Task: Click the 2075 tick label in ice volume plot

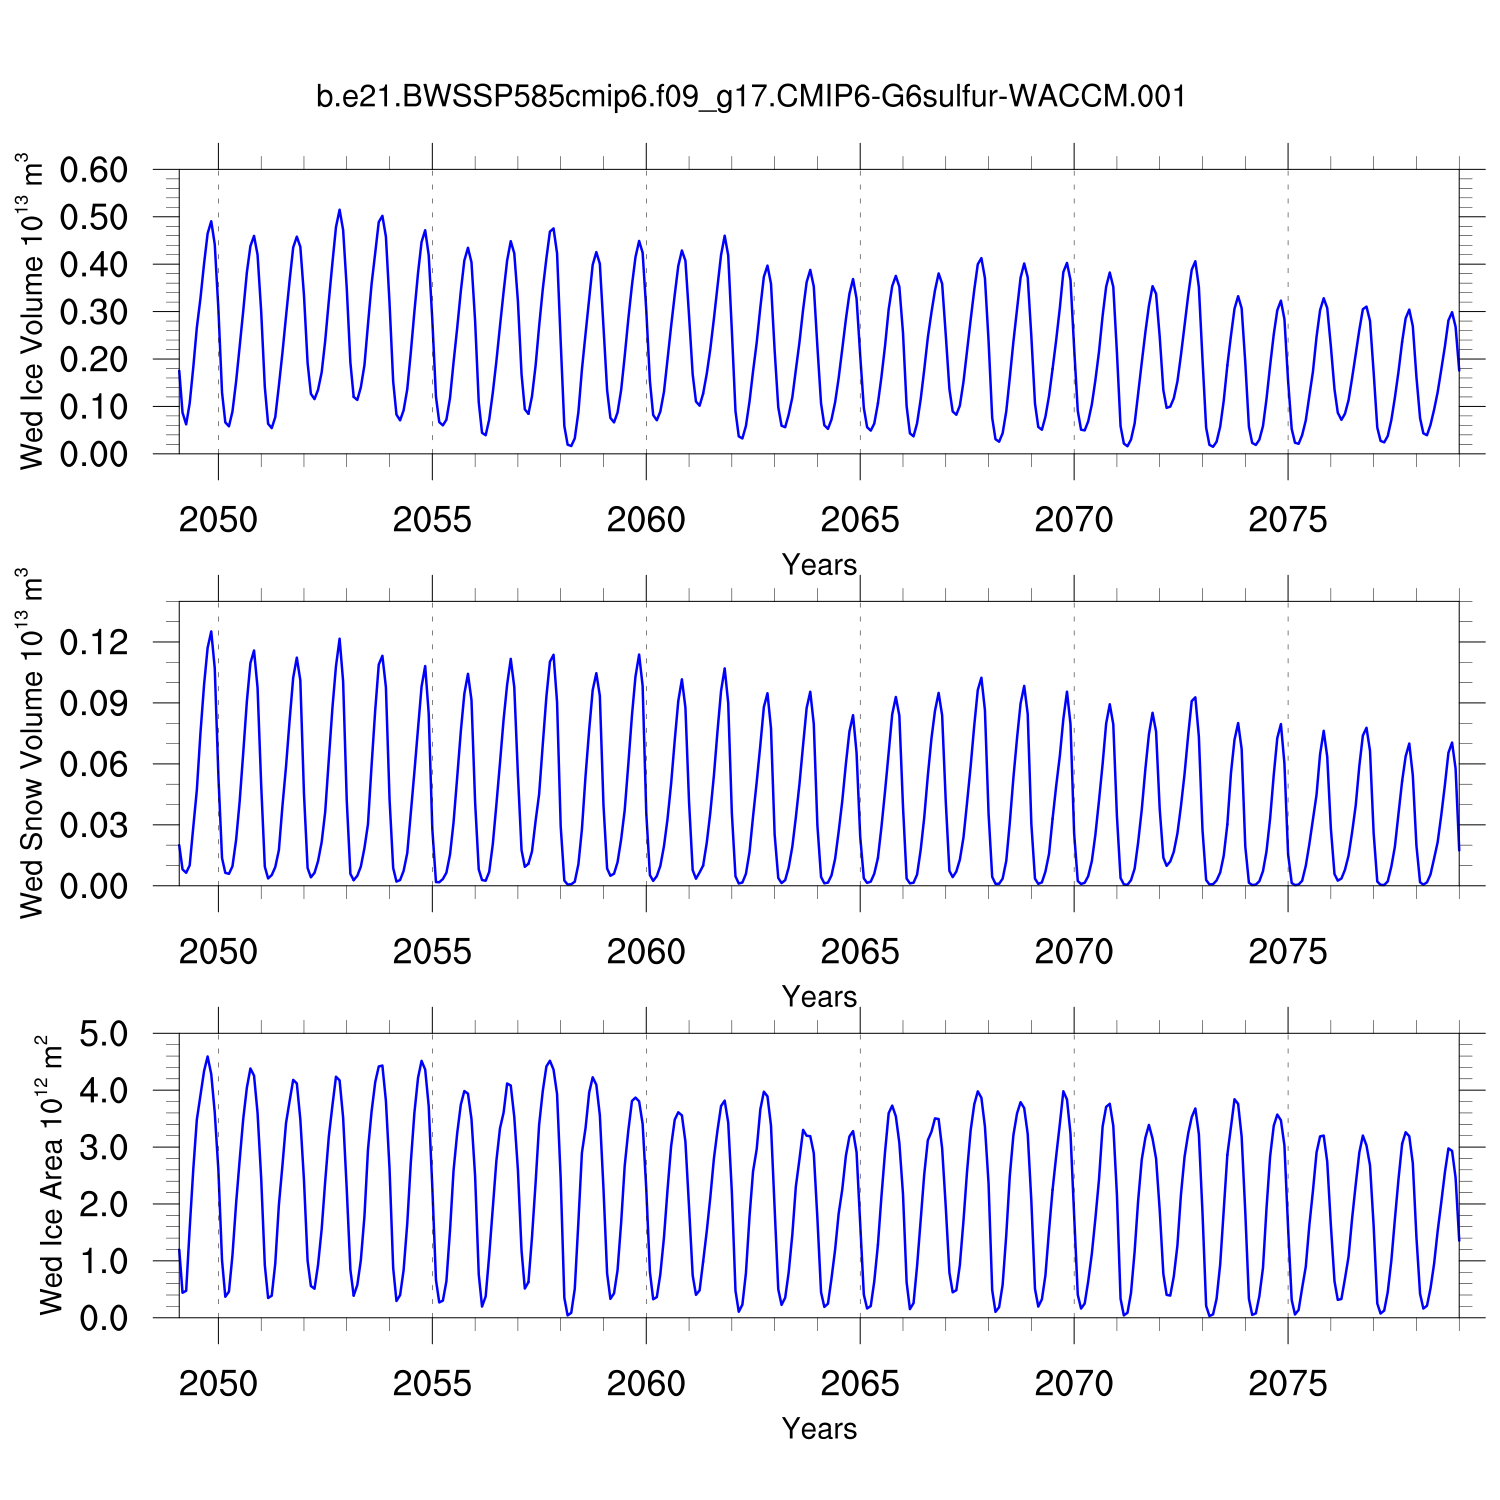Action: tap(1287, 520)
